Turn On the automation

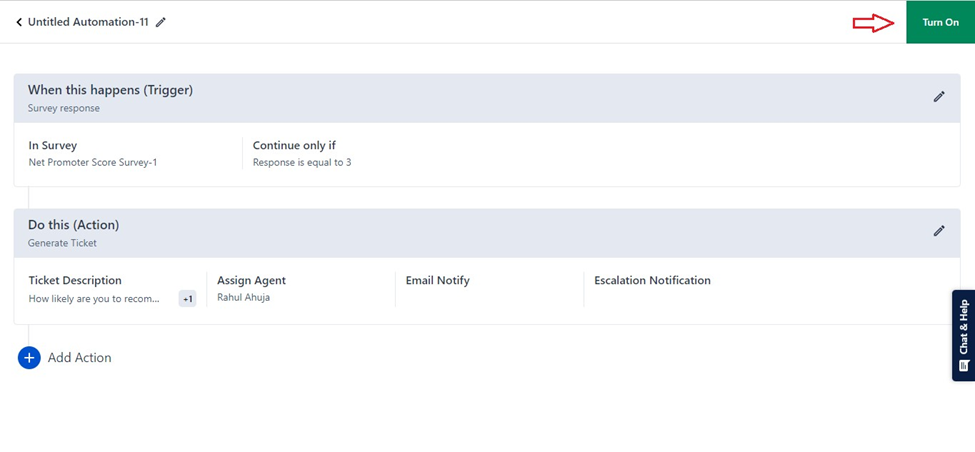tap(939, 22)
